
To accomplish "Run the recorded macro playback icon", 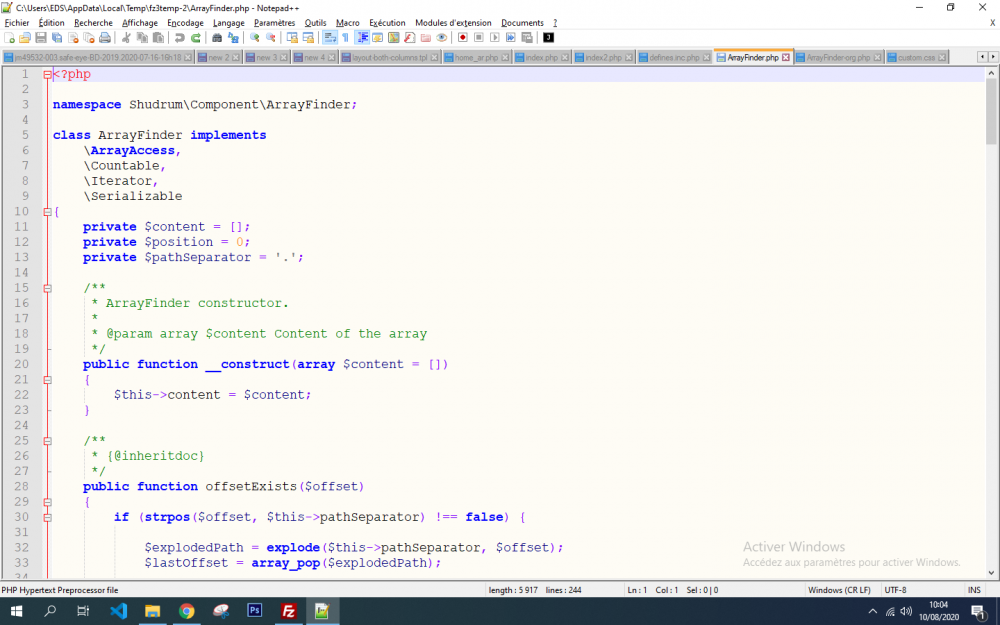I will coord(496,38).
